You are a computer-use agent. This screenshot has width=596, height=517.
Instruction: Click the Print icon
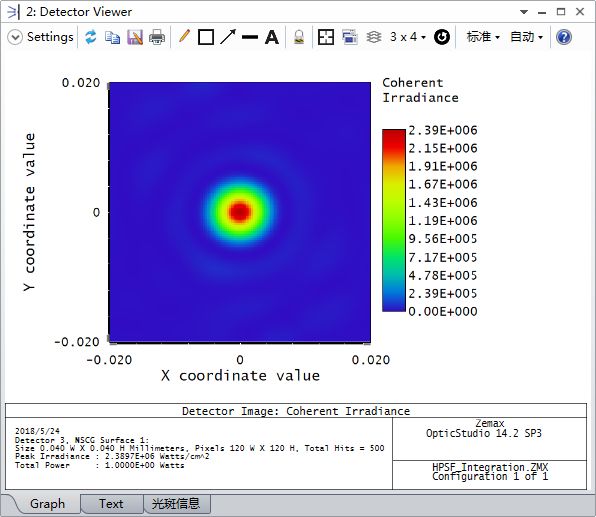(157, 37)
